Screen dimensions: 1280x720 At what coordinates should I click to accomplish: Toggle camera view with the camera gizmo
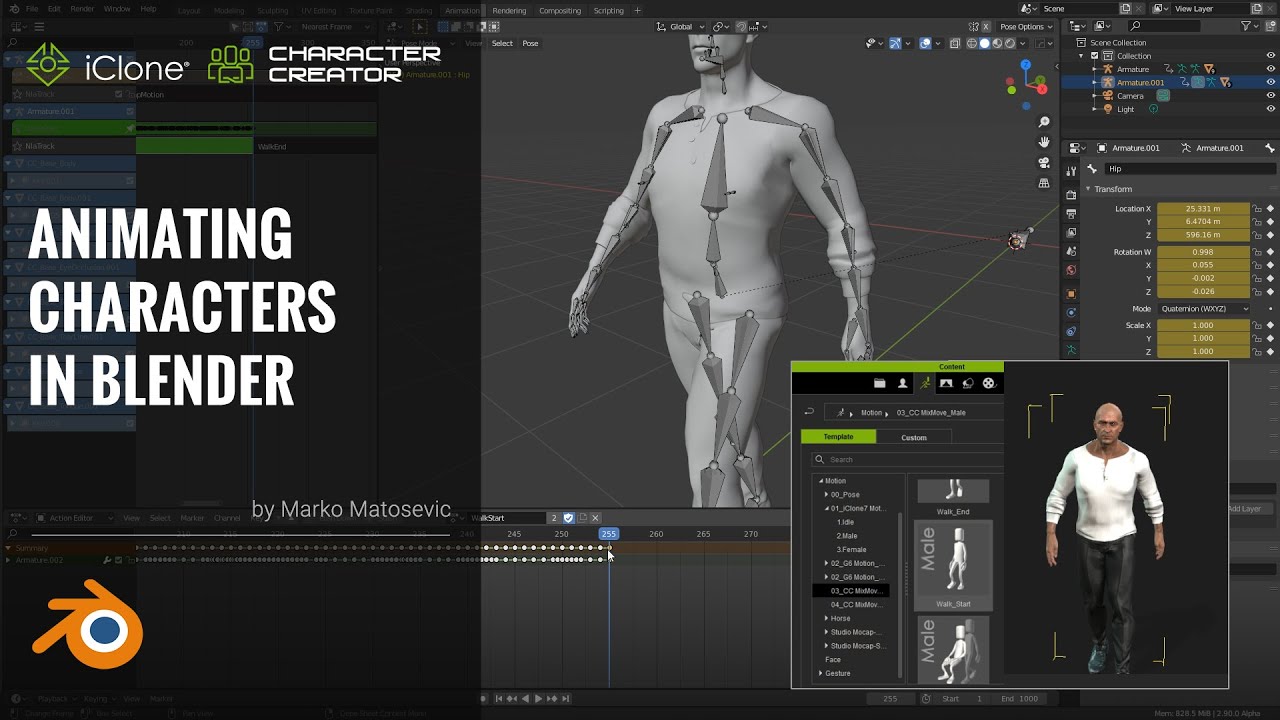pyautogui.click(x=1044, y=163)
